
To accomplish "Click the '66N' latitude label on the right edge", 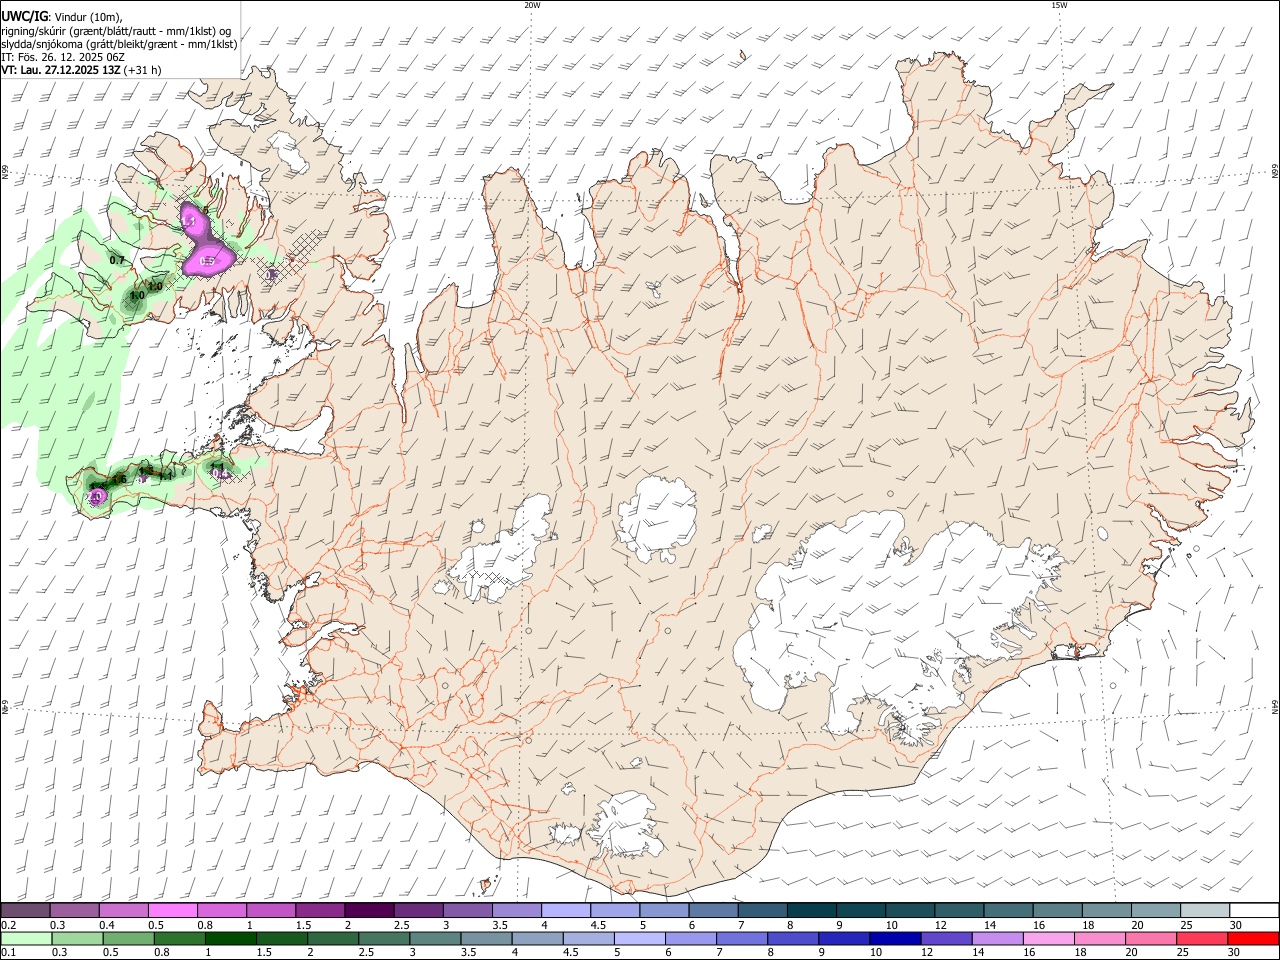I will 1275,172.
